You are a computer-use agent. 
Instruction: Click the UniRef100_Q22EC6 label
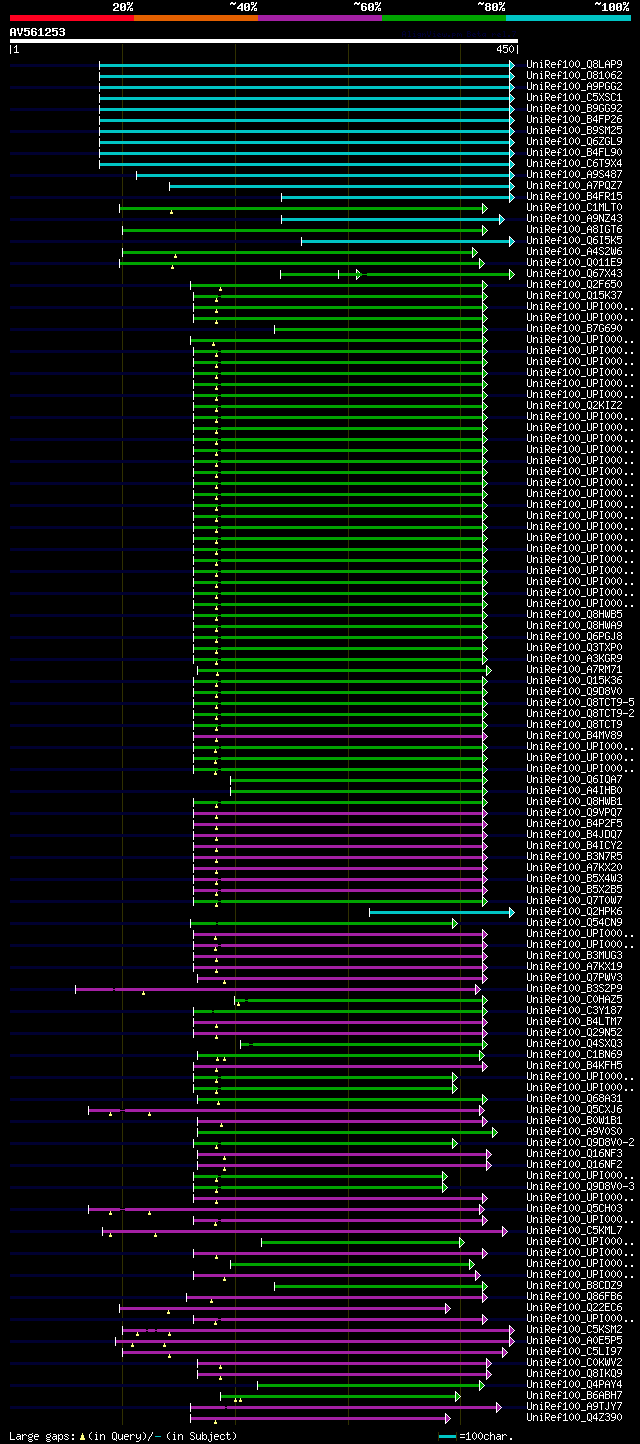tap(574, 1308)
